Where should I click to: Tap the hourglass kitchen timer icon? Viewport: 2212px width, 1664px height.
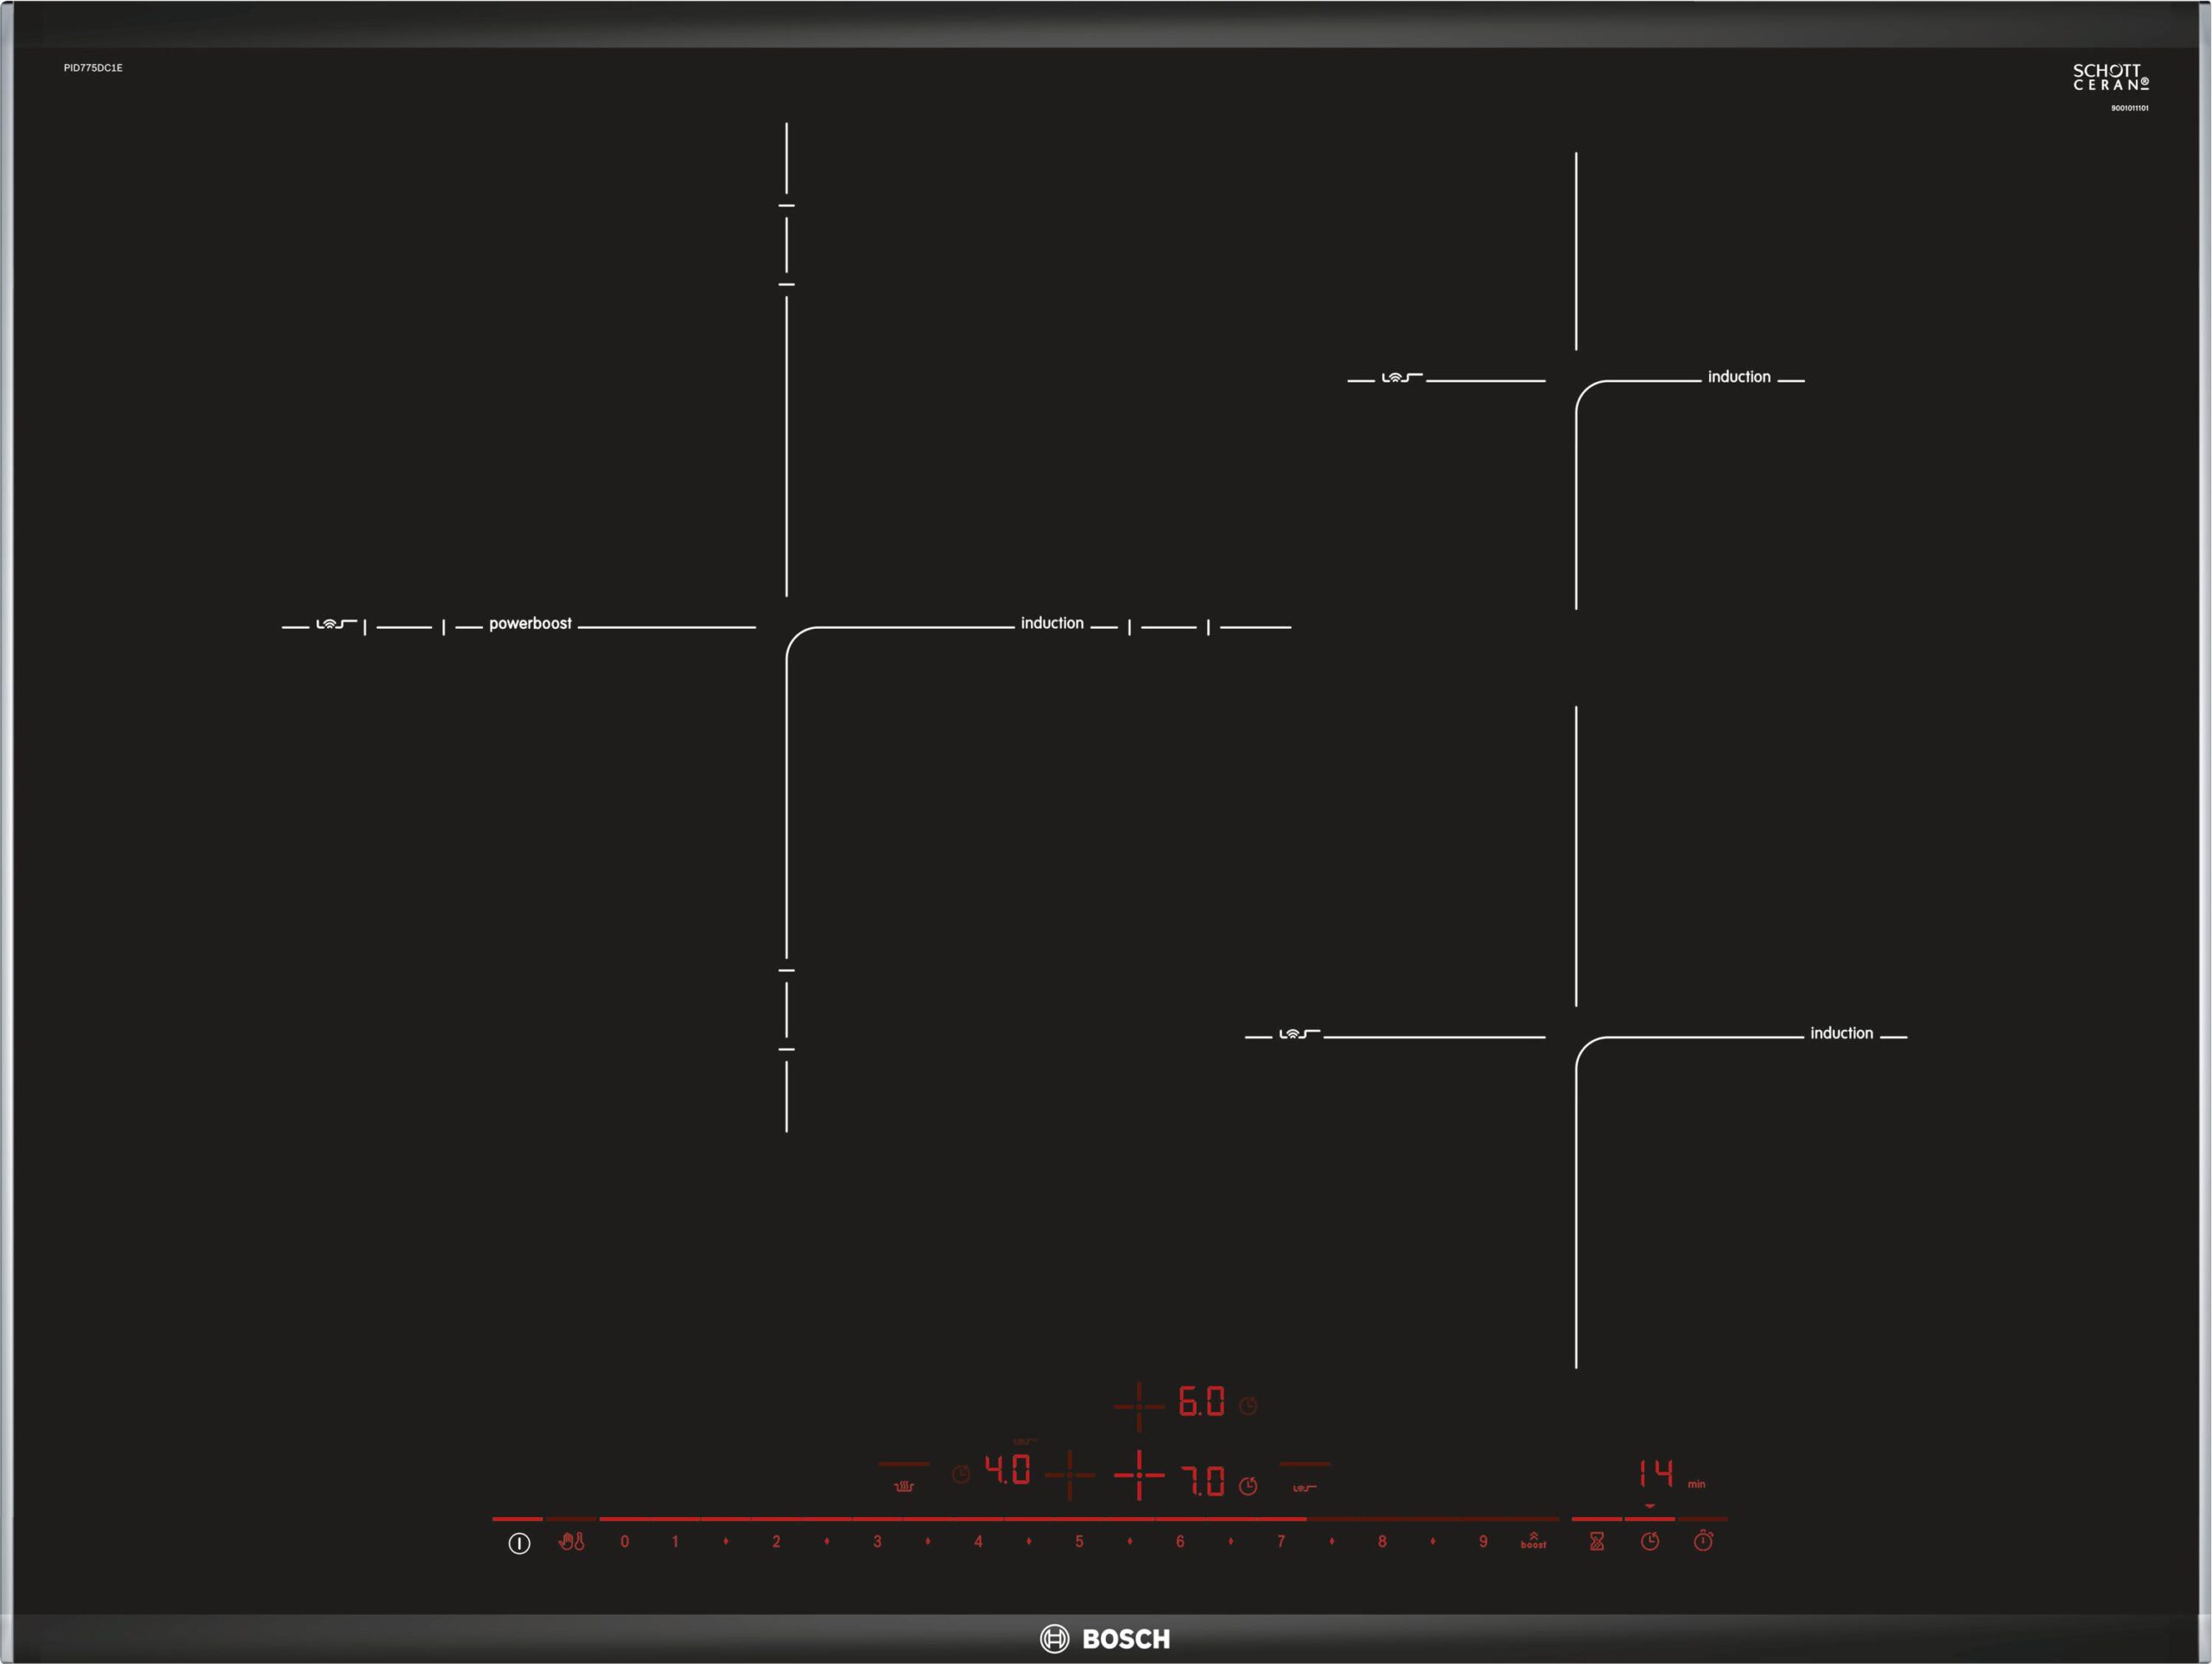(x=1597, y=1542)
